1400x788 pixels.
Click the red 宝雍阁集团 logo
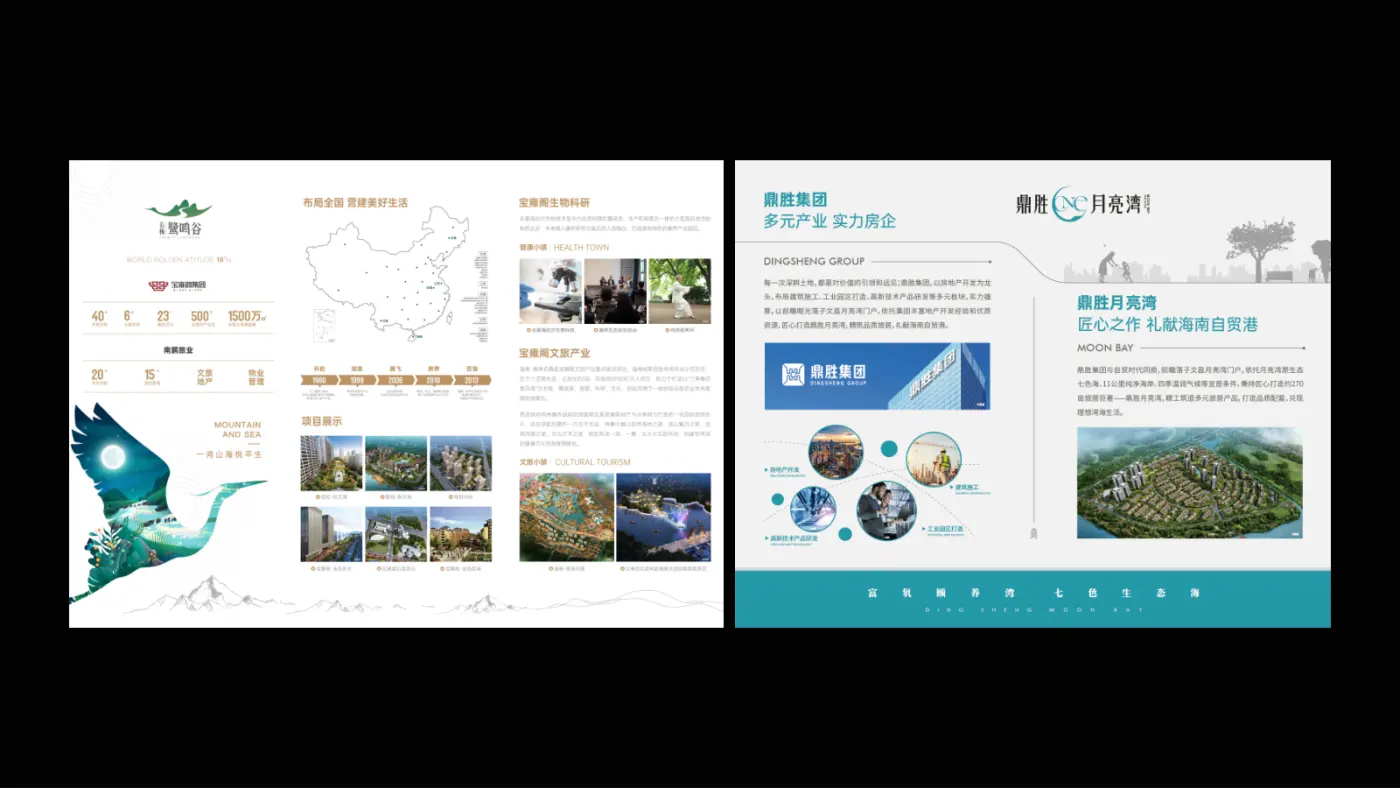tap(177, 286)
